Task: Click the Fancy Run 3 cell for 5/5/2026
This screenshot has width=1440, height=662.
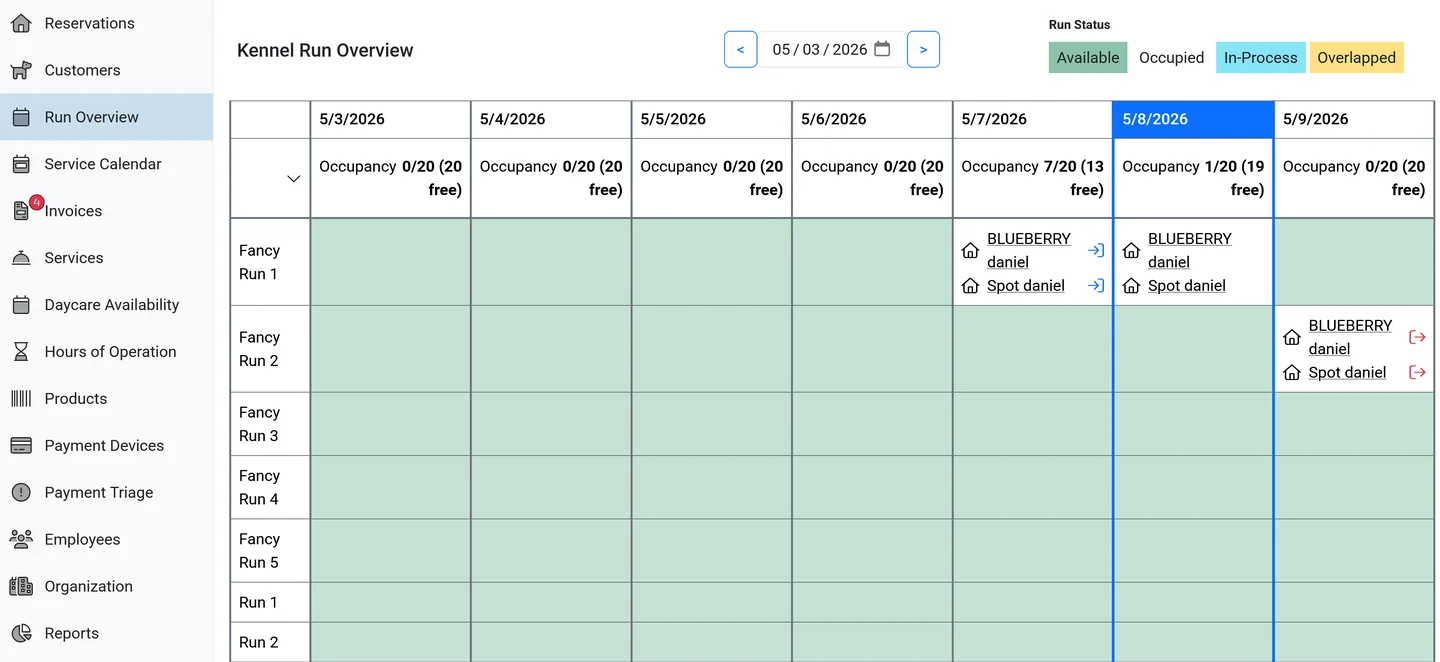Action: pos(712,424)
